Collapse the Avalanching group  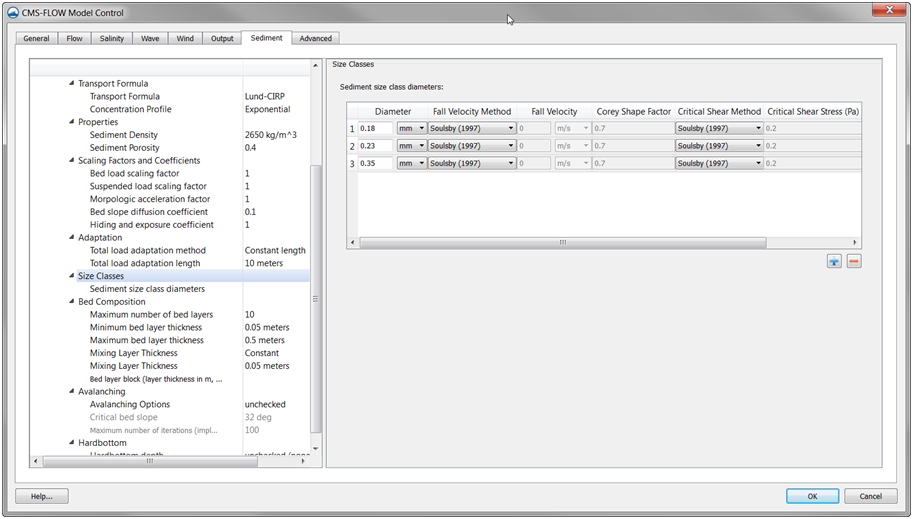tap(72, 391)
